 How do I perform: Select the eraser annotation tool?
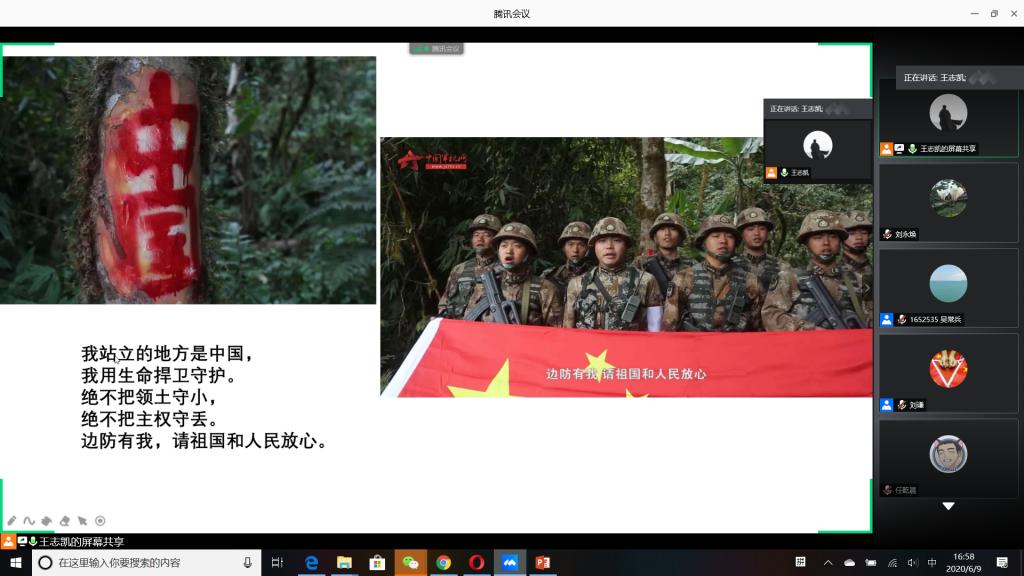65,521
